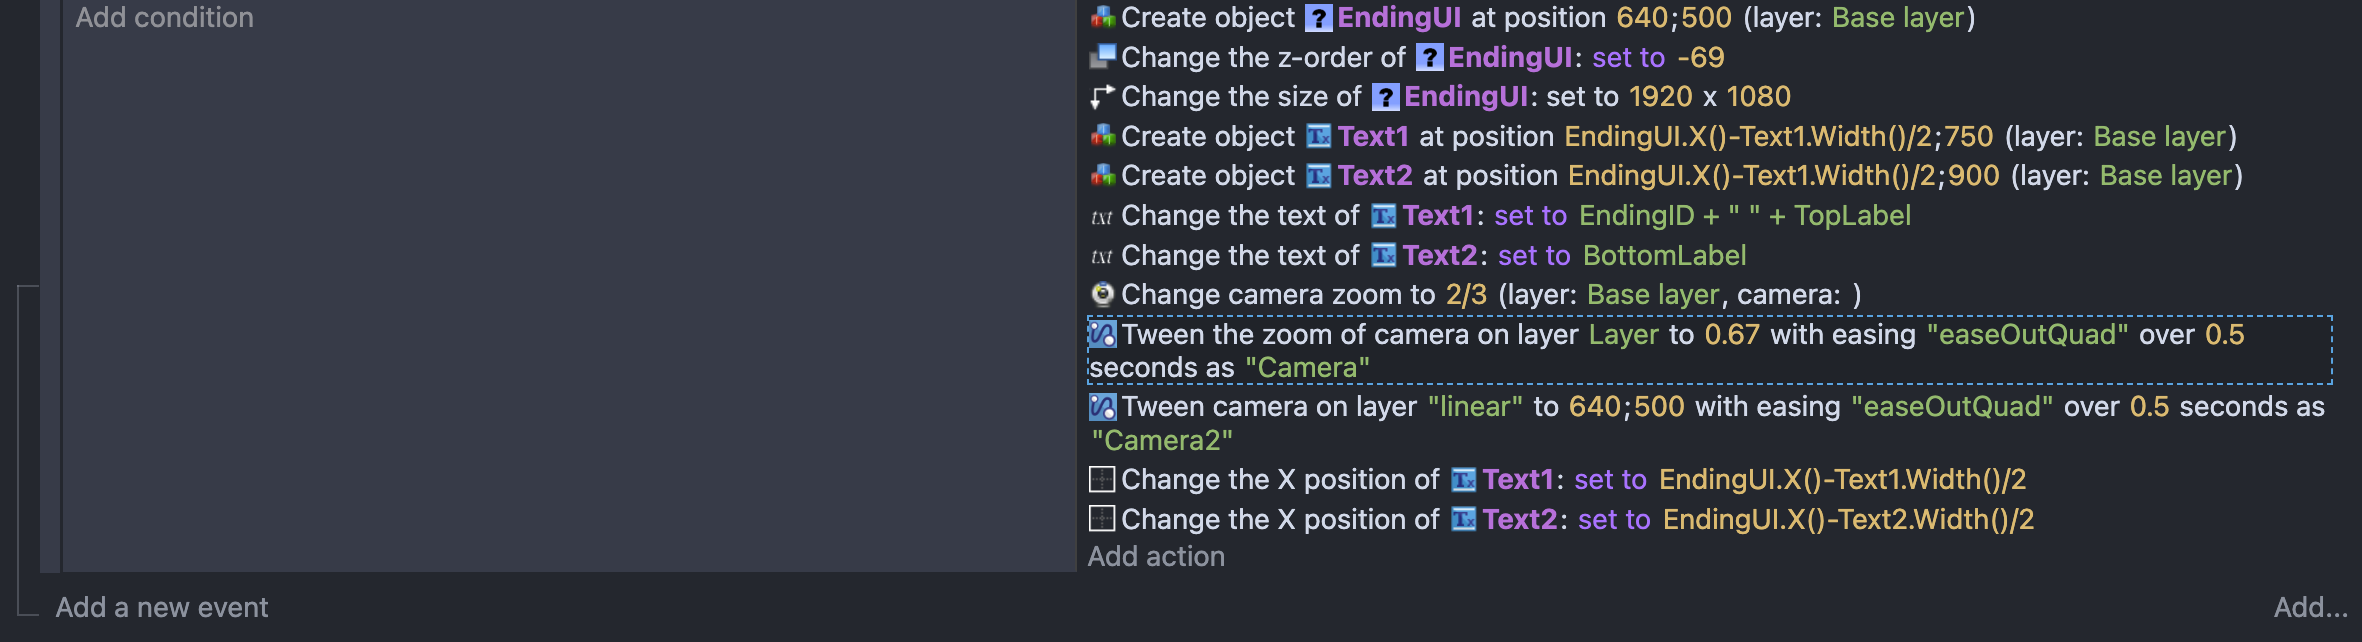Click the tween icon for zoom camera action
The height and width of the screenshot is (642, 2362).
pyautogui.click(x=1102, y=334)
